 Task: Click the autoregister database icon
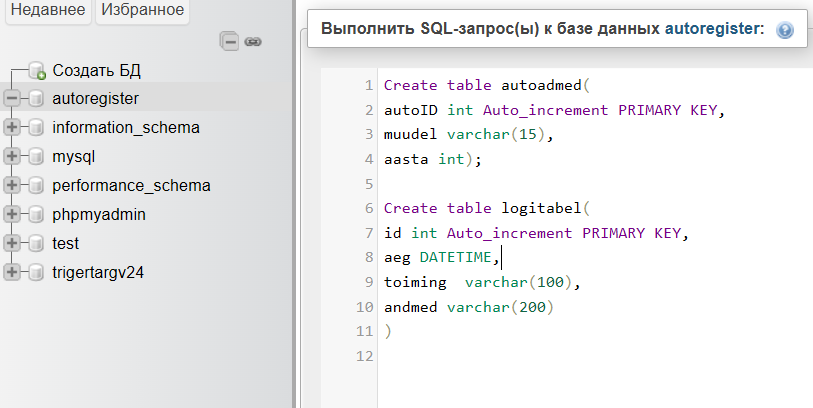tap(35, 99)
